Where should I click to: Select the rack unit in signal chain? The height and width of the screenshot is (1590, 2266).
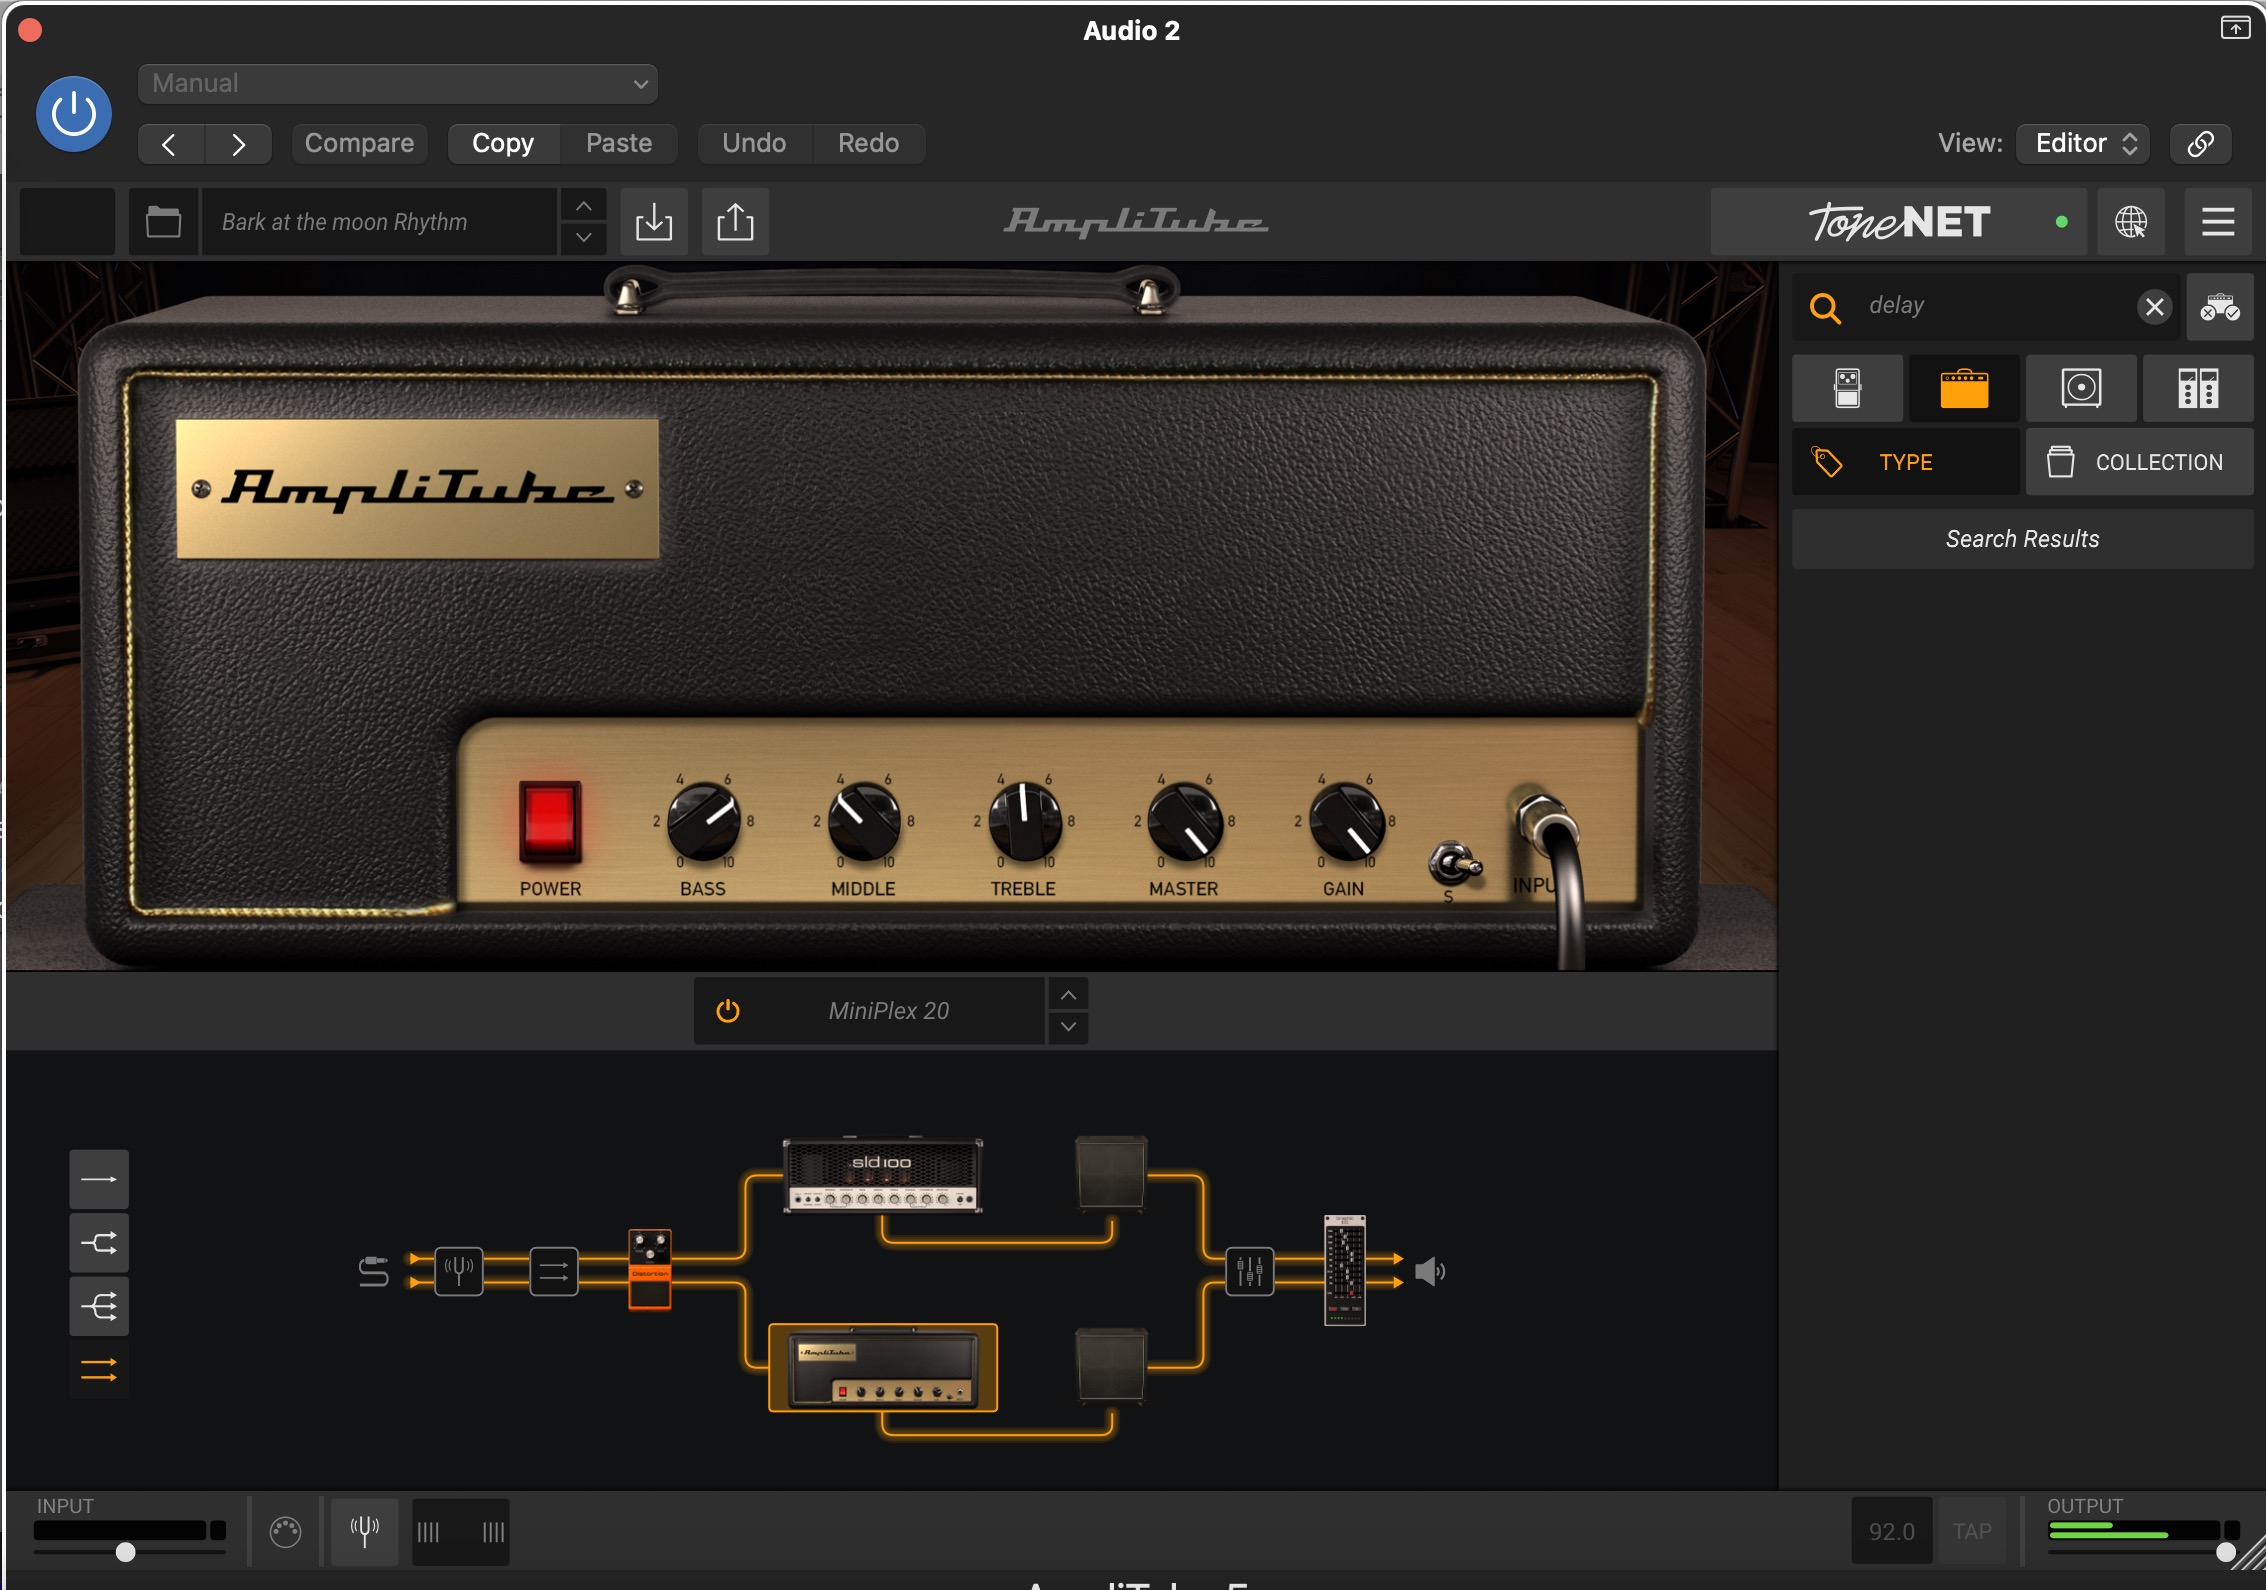pyautogui.click(x=1345, y=1270)
